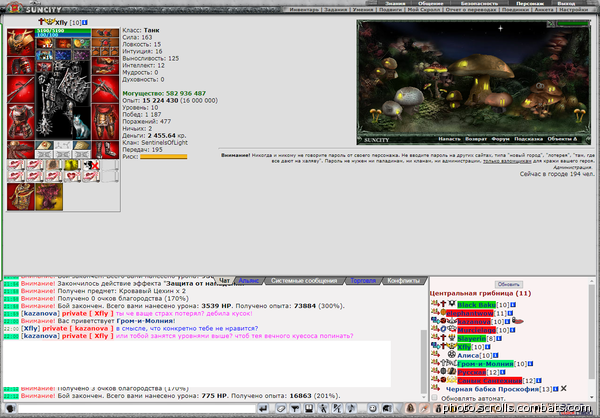Click the bell icon in the bottom toolbar

[410, 408]
